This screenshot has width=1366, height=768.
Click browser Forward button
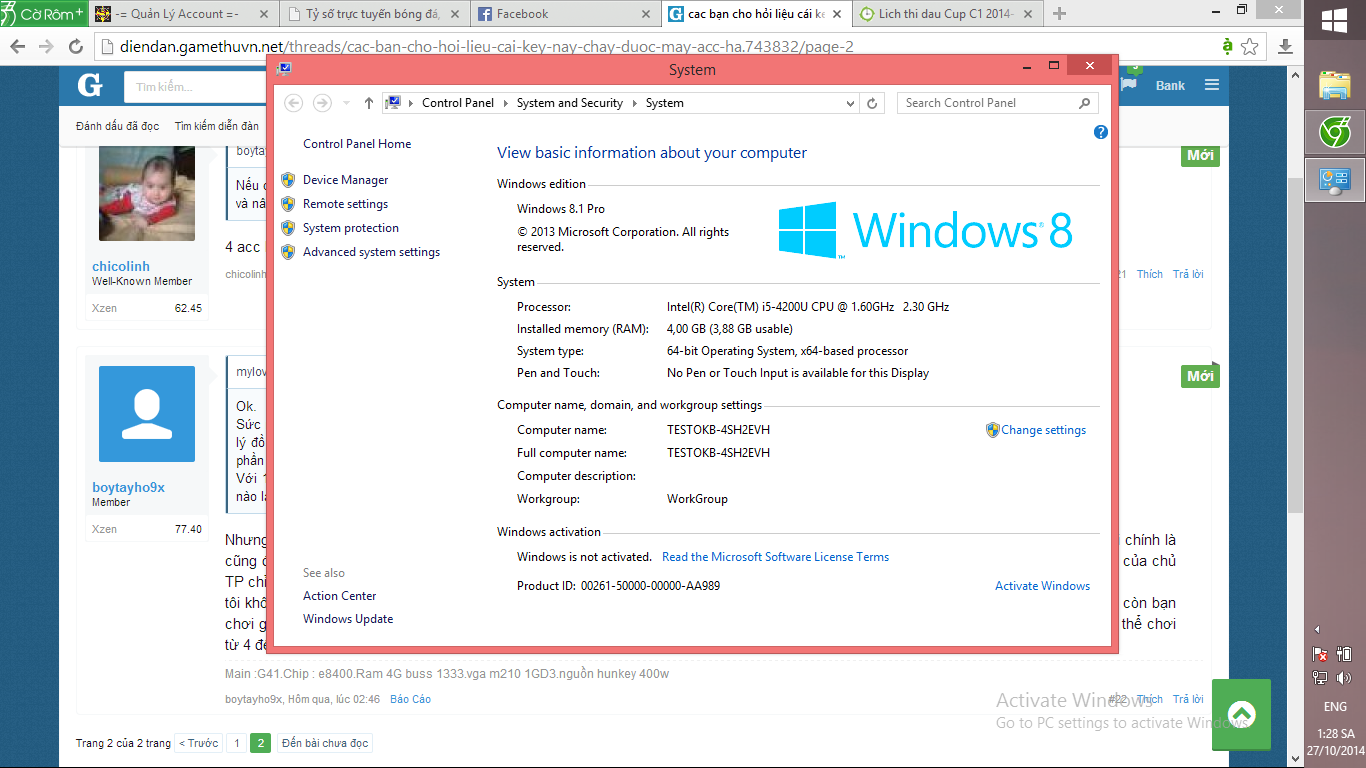click(x=46, y=47)
